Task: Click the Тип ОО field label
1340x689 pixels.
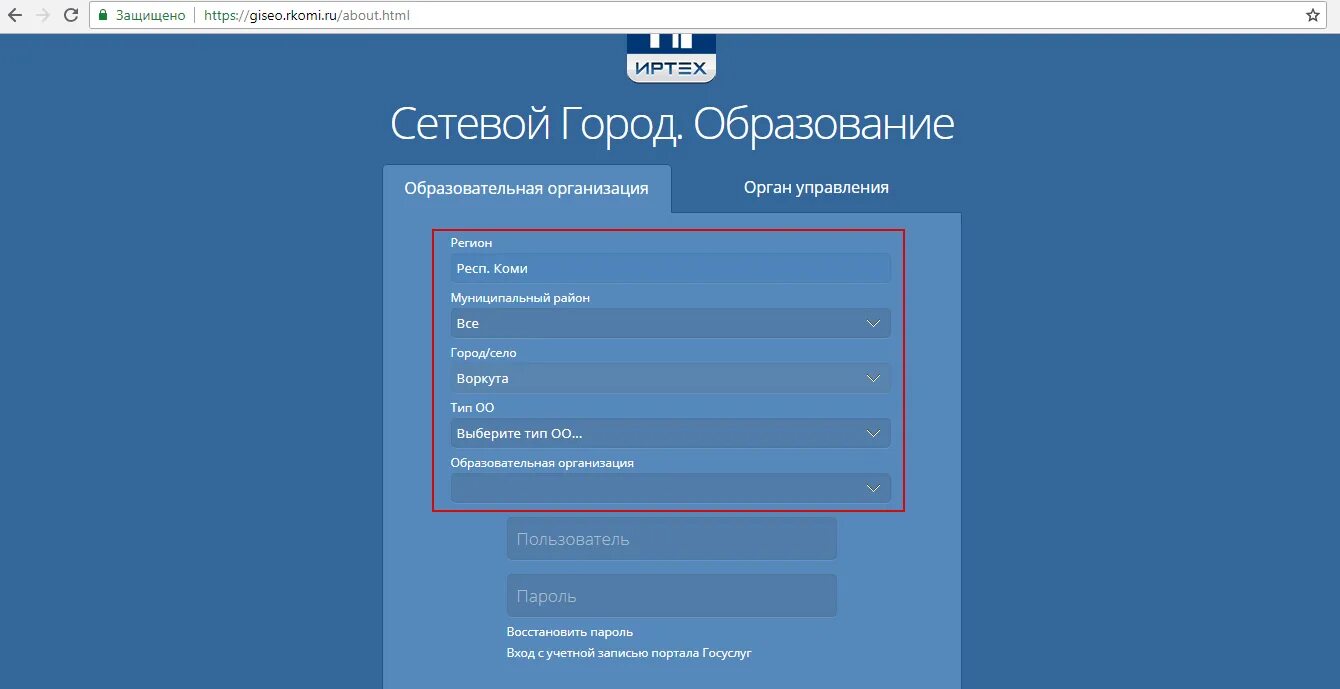Action: (473, 408)
